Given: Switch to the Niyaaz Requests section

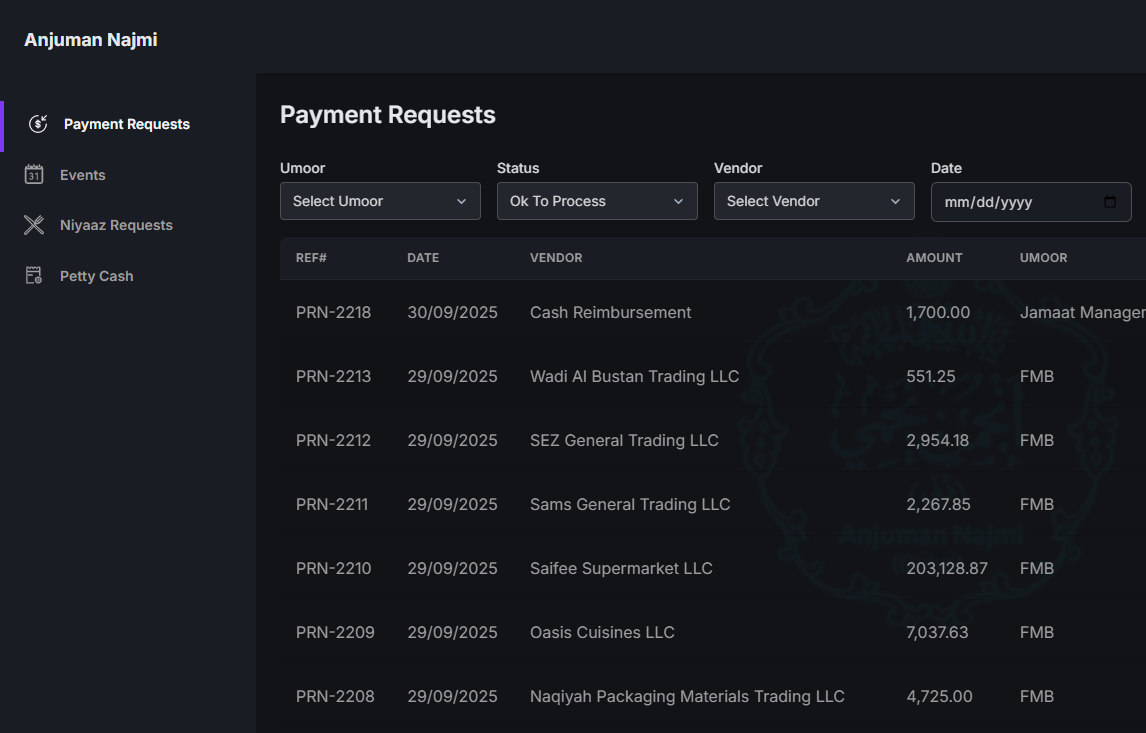Looking at the screenshot, I should [x=116, y=225].
